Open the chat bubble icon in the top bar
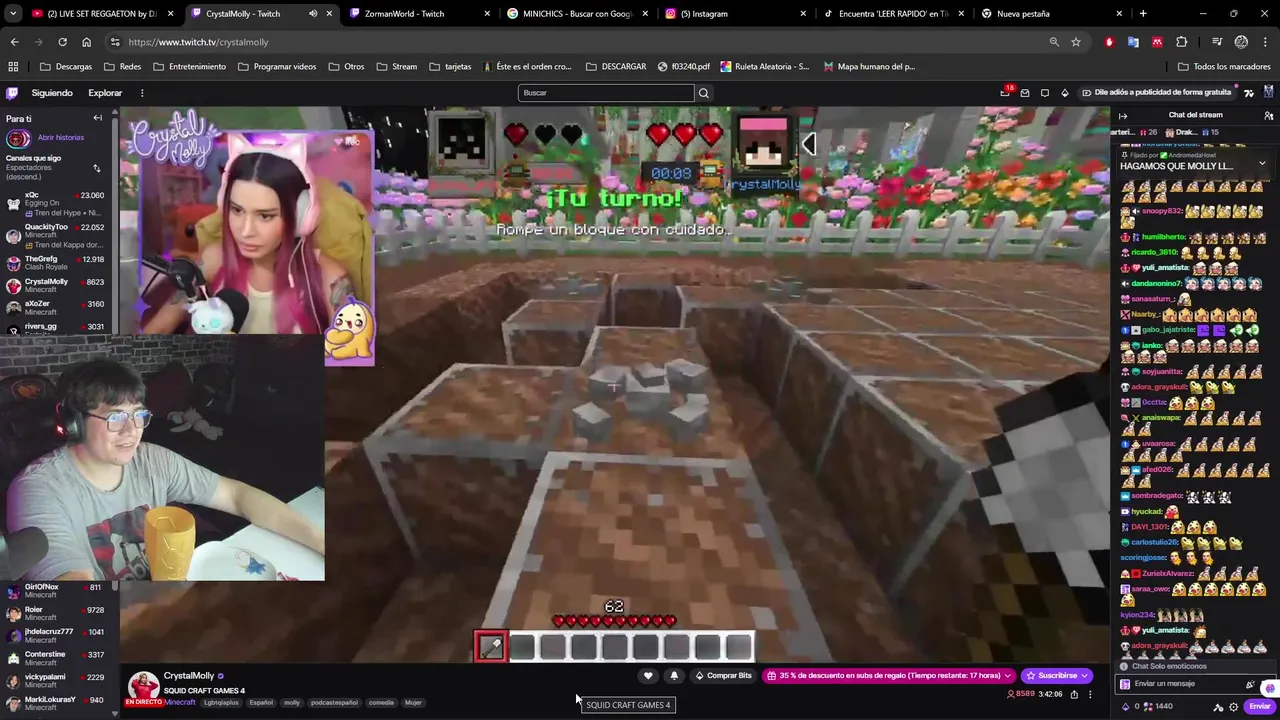Image resolution: width=1280 pixels, height=720 pixels. [1045, 93]
